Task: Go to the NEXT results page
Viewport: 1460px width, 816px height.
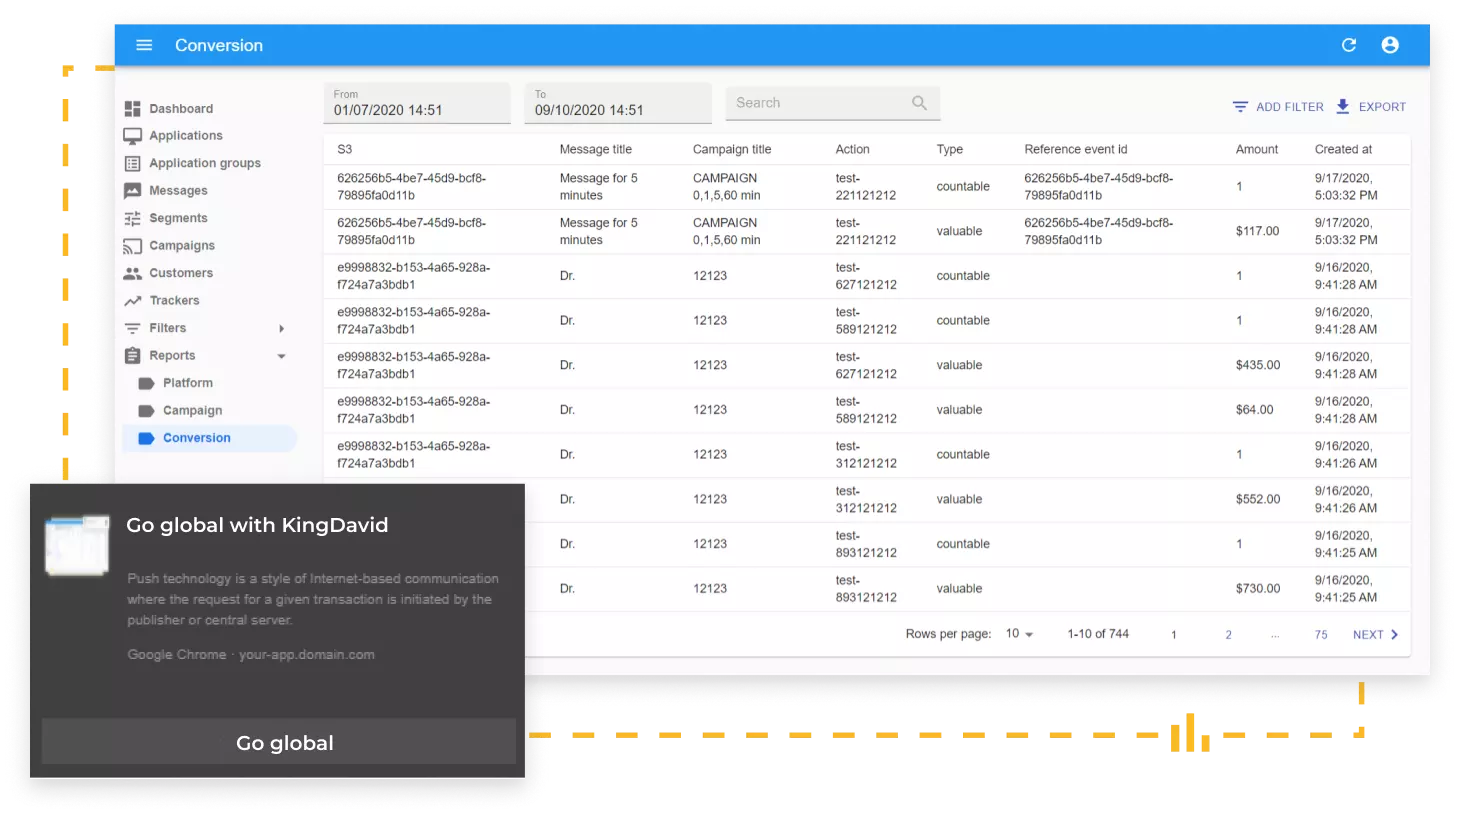Action: (x=1375, y=635)
